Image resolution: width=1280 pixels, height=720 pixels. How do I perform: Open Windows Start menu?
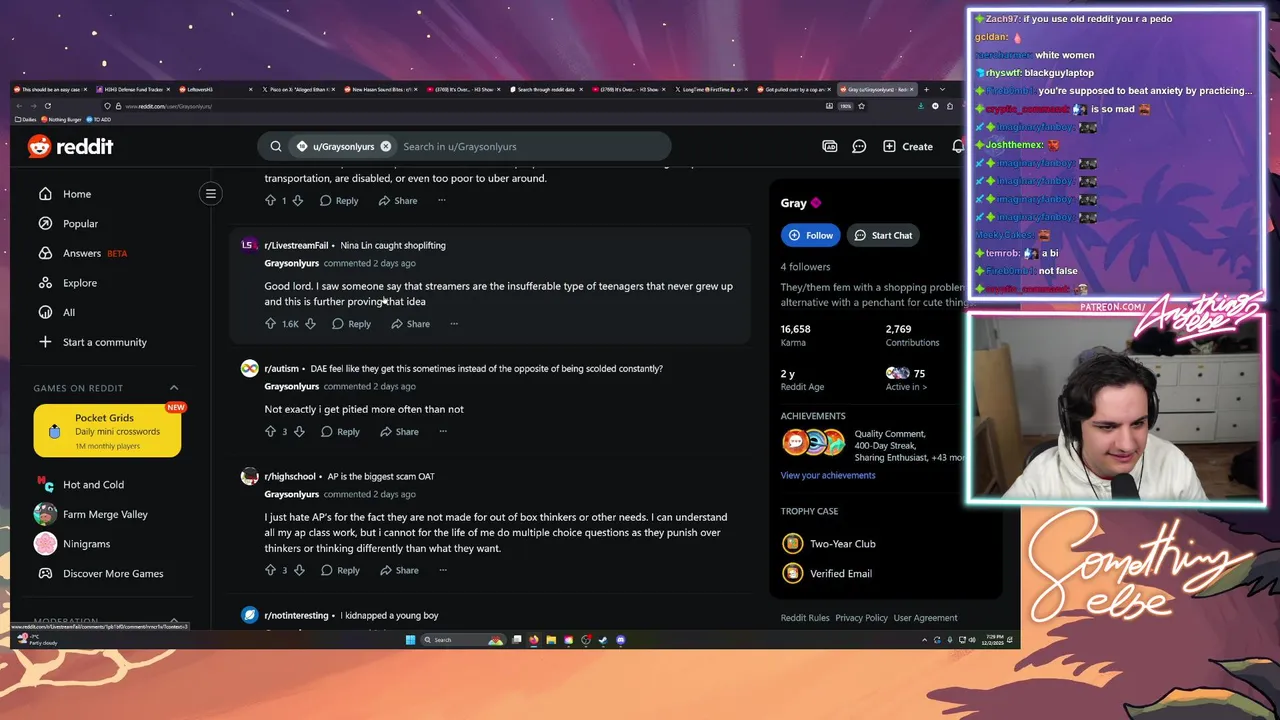(410, 640)
